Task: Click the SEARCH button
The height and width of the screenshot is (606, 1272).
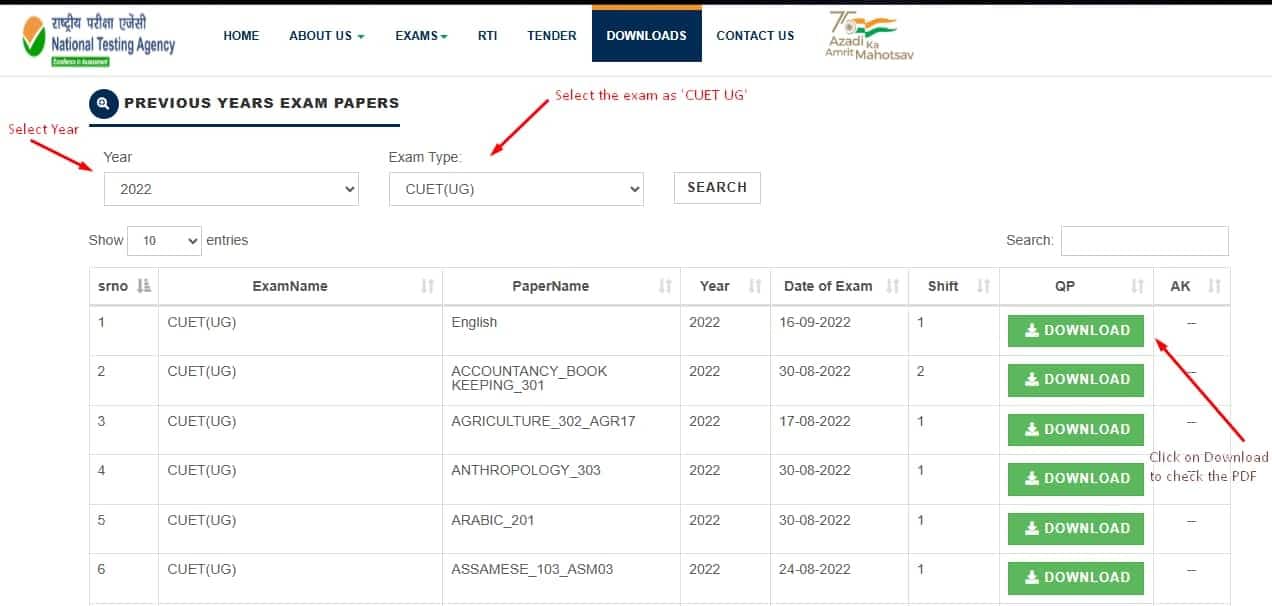Action: (x=717, y=187)
